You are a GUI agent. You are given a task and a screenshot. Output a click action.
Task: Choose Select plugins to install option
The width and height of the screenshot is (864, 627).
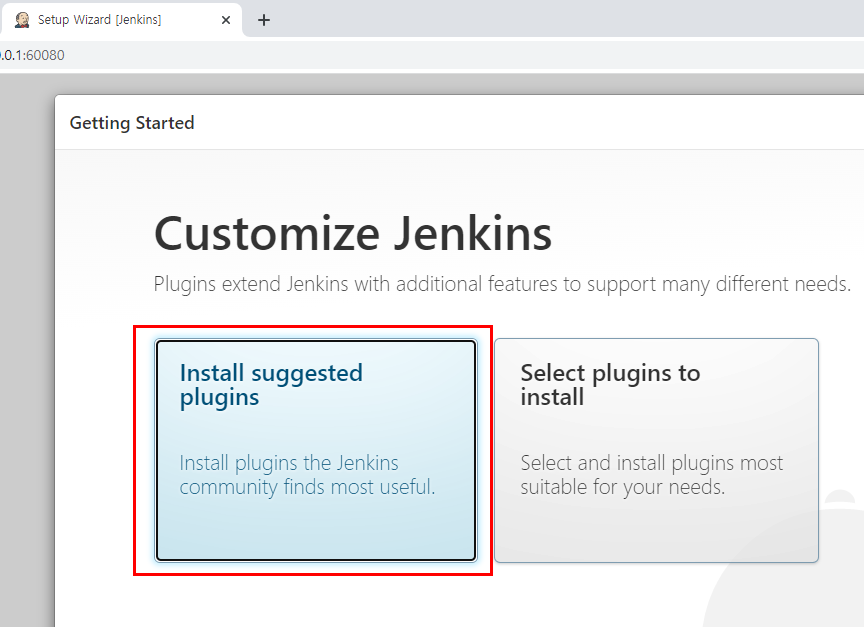pyautogui.click(x=656, y=450)
